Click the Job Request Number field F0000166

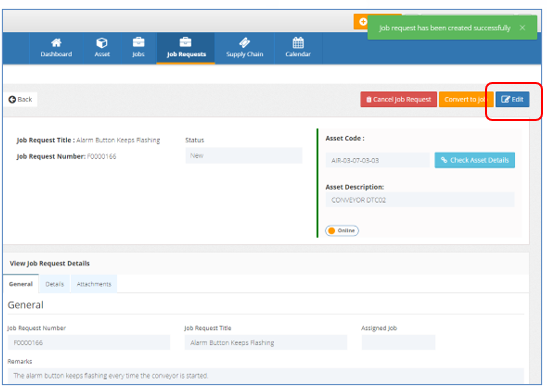tap(89, 343)
